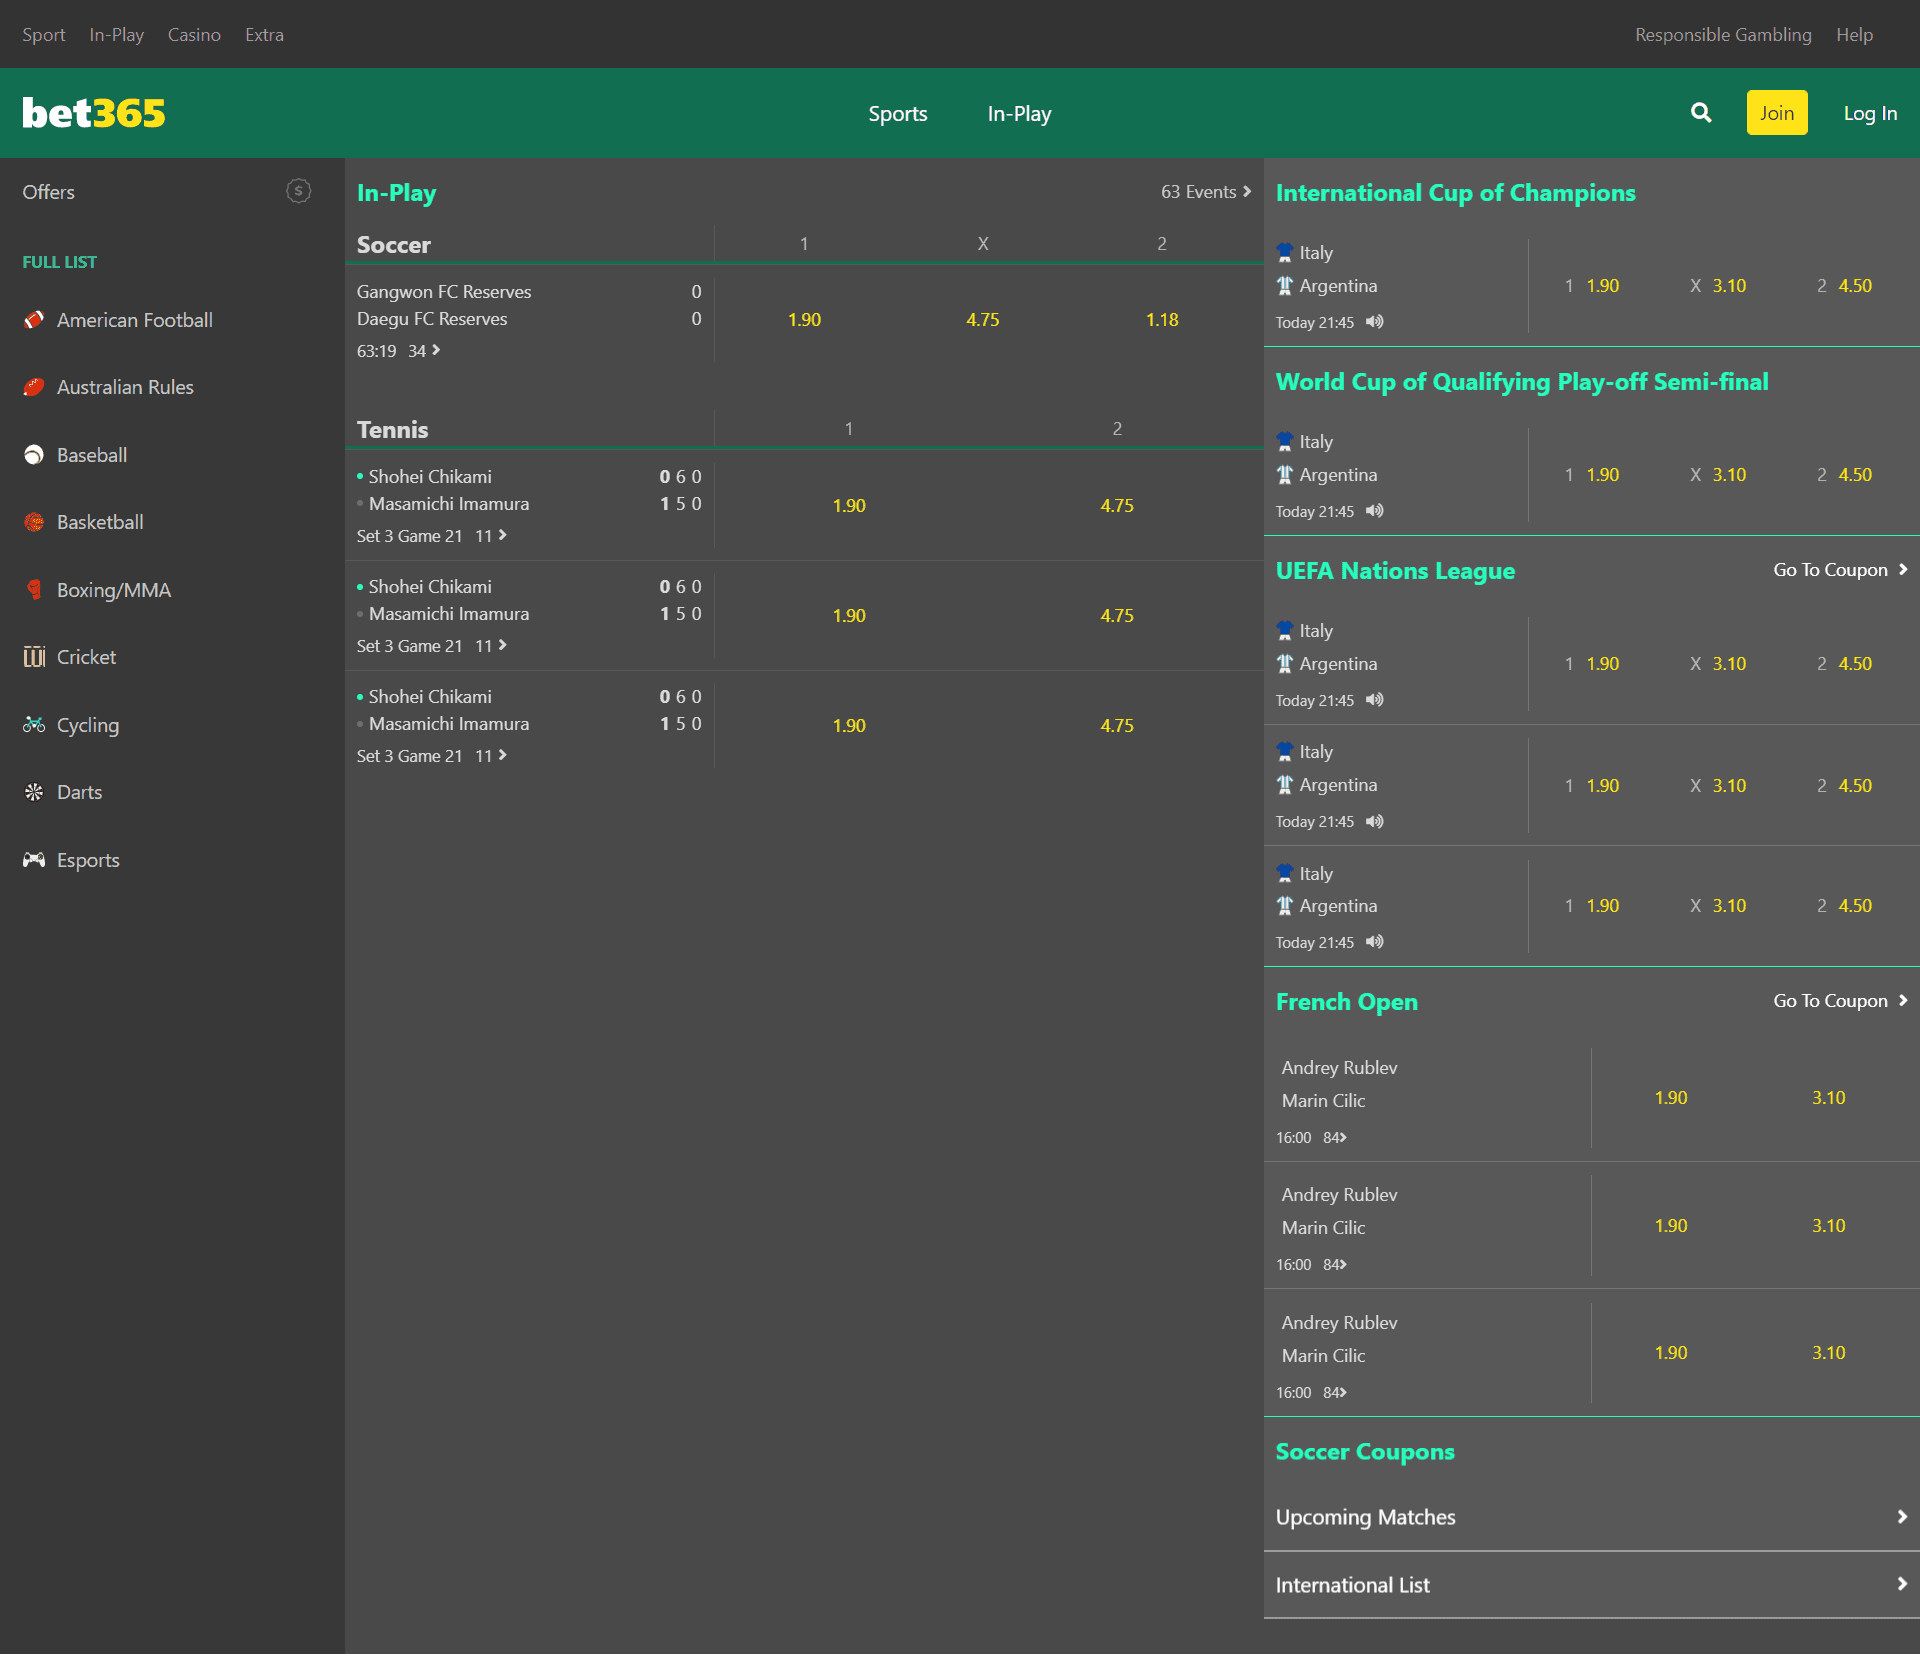Click audio icon in first UEFA Nations League match
This screenshot has width=1920, height=1656.
(1375, 700)
